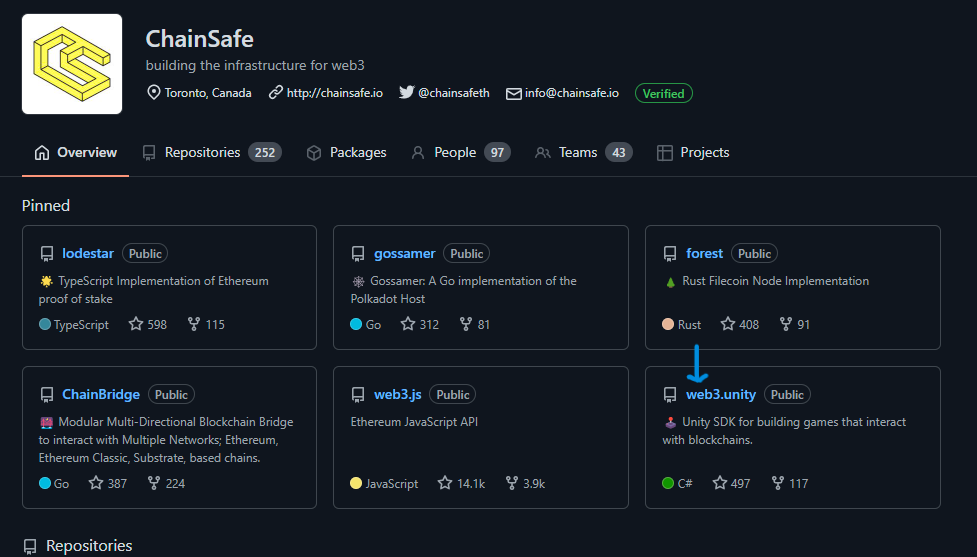Click the Toronto, Canada location pin icon
The width and height of the screenshot is (977, 557).
(x=153, y=93)
